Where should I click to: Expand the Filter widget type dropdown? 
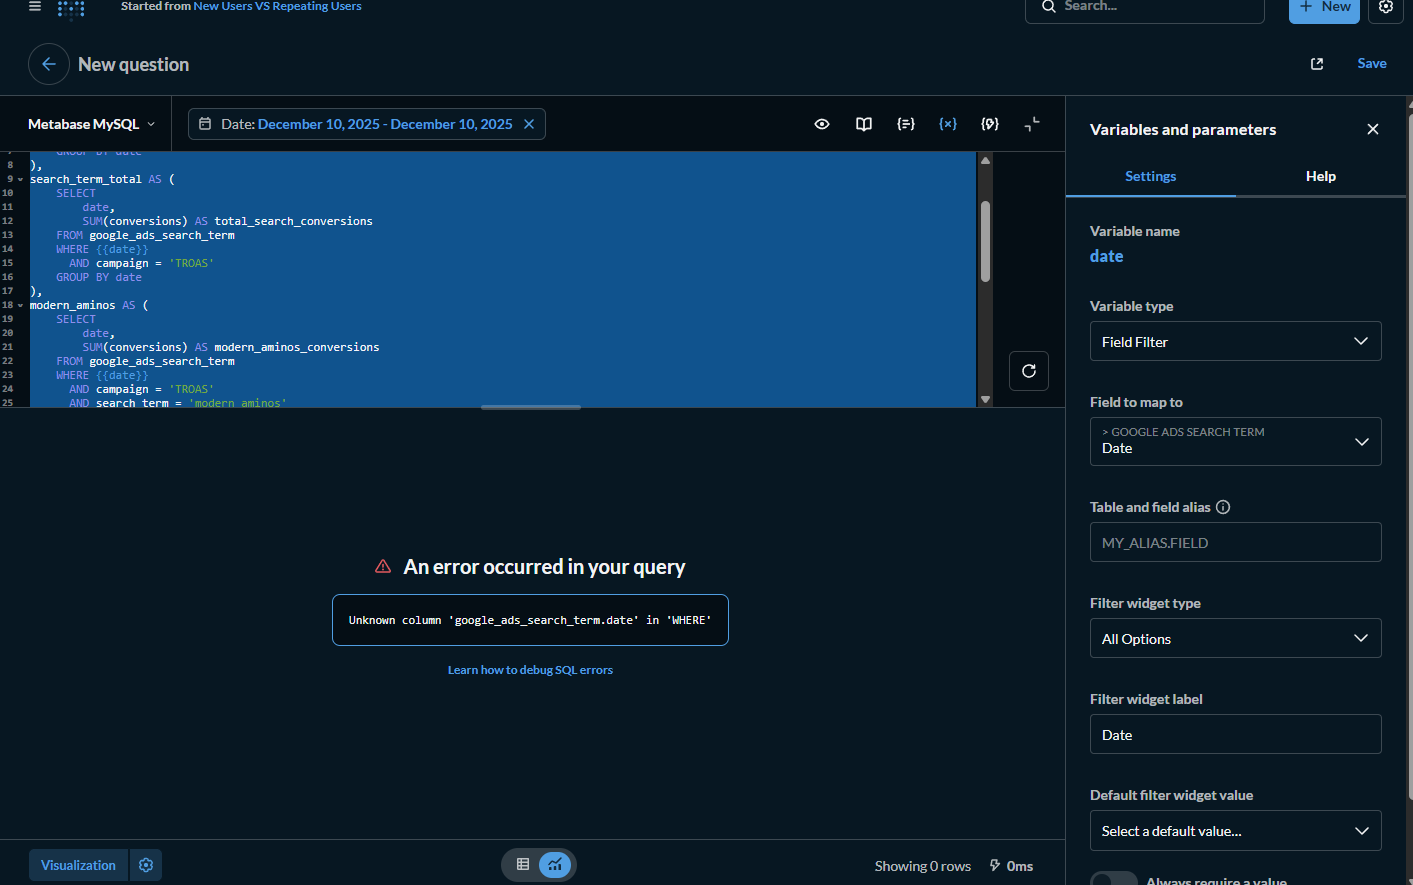tap(1235, 638)
